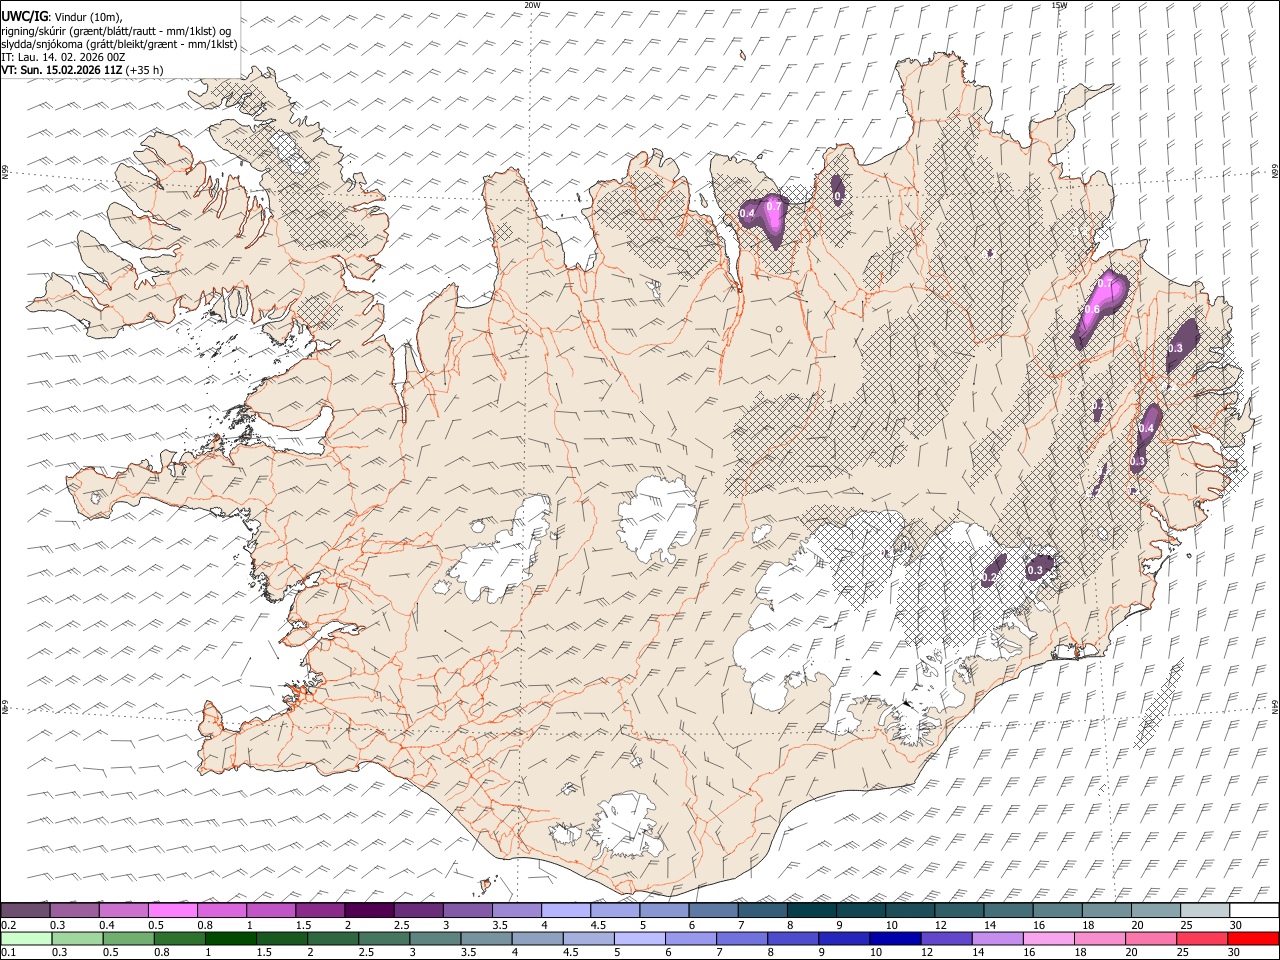Viewport: 1280px width, 960px height.
Task: Select upper scale swatch between 1 and 1.5
Action: (270, 910)
